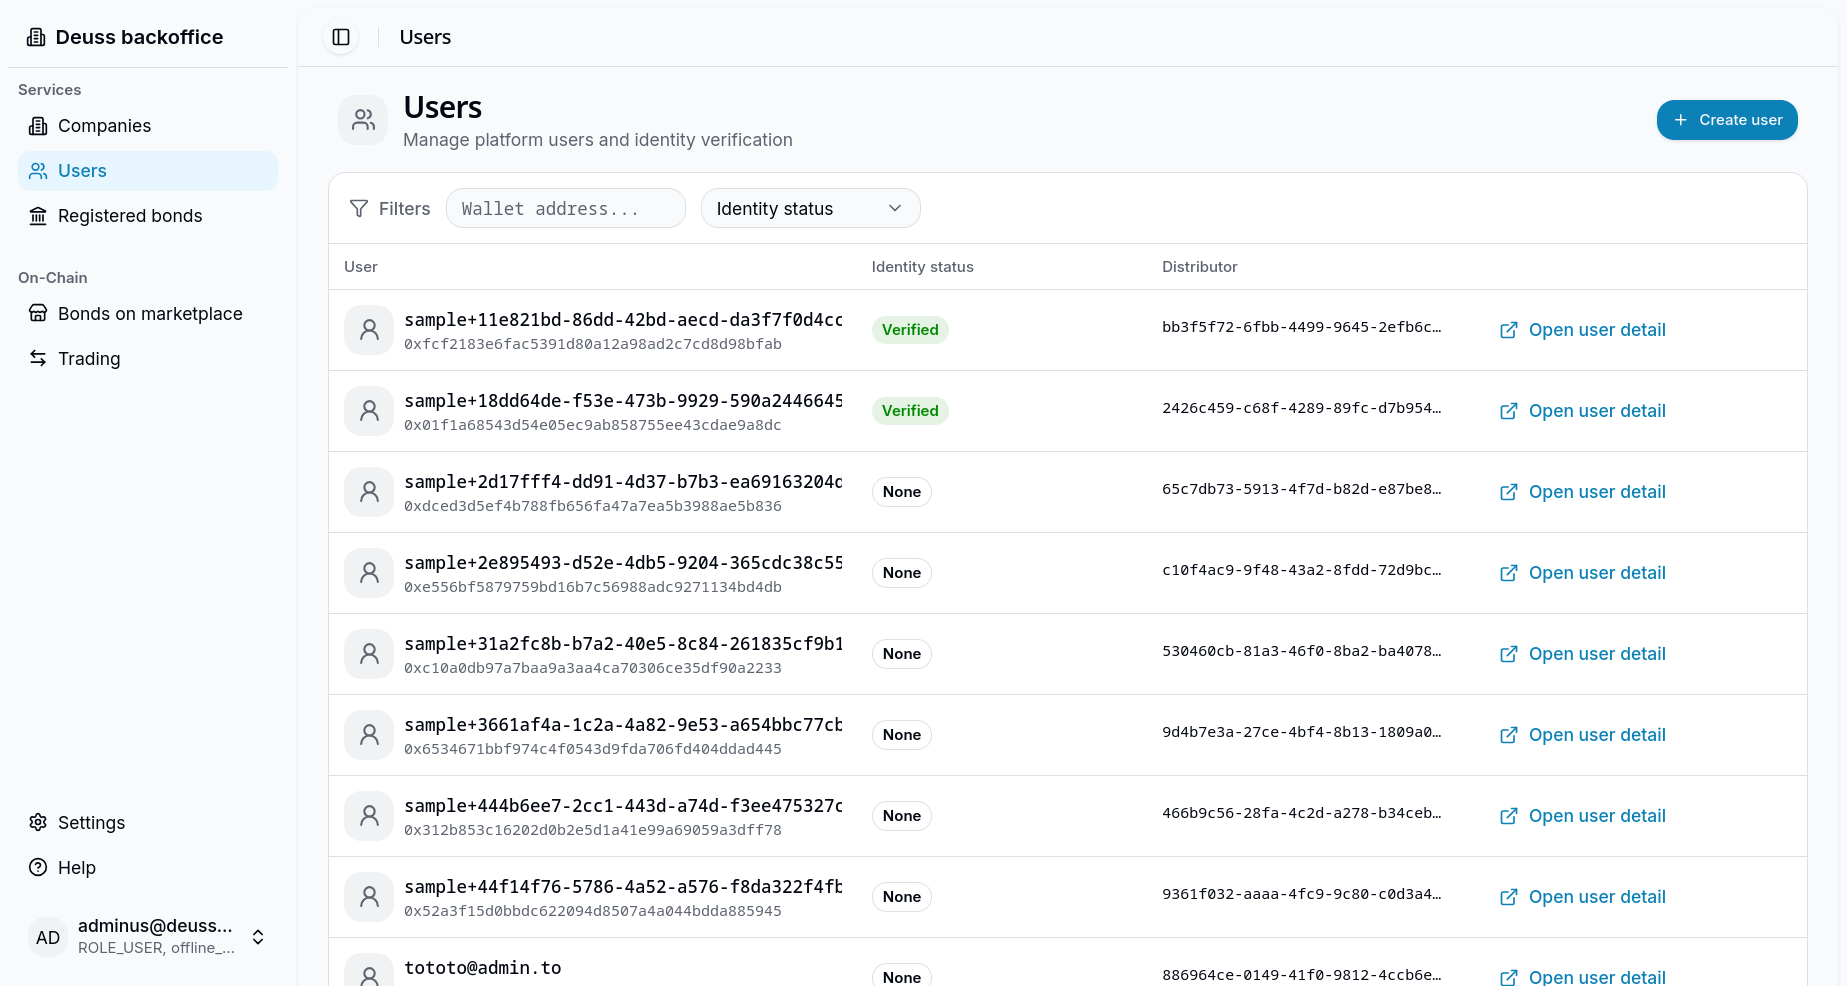Open user detail for sample+18dd64de
The width and height of the screenshot is (1847, 986).
(x=1583, y=411)
